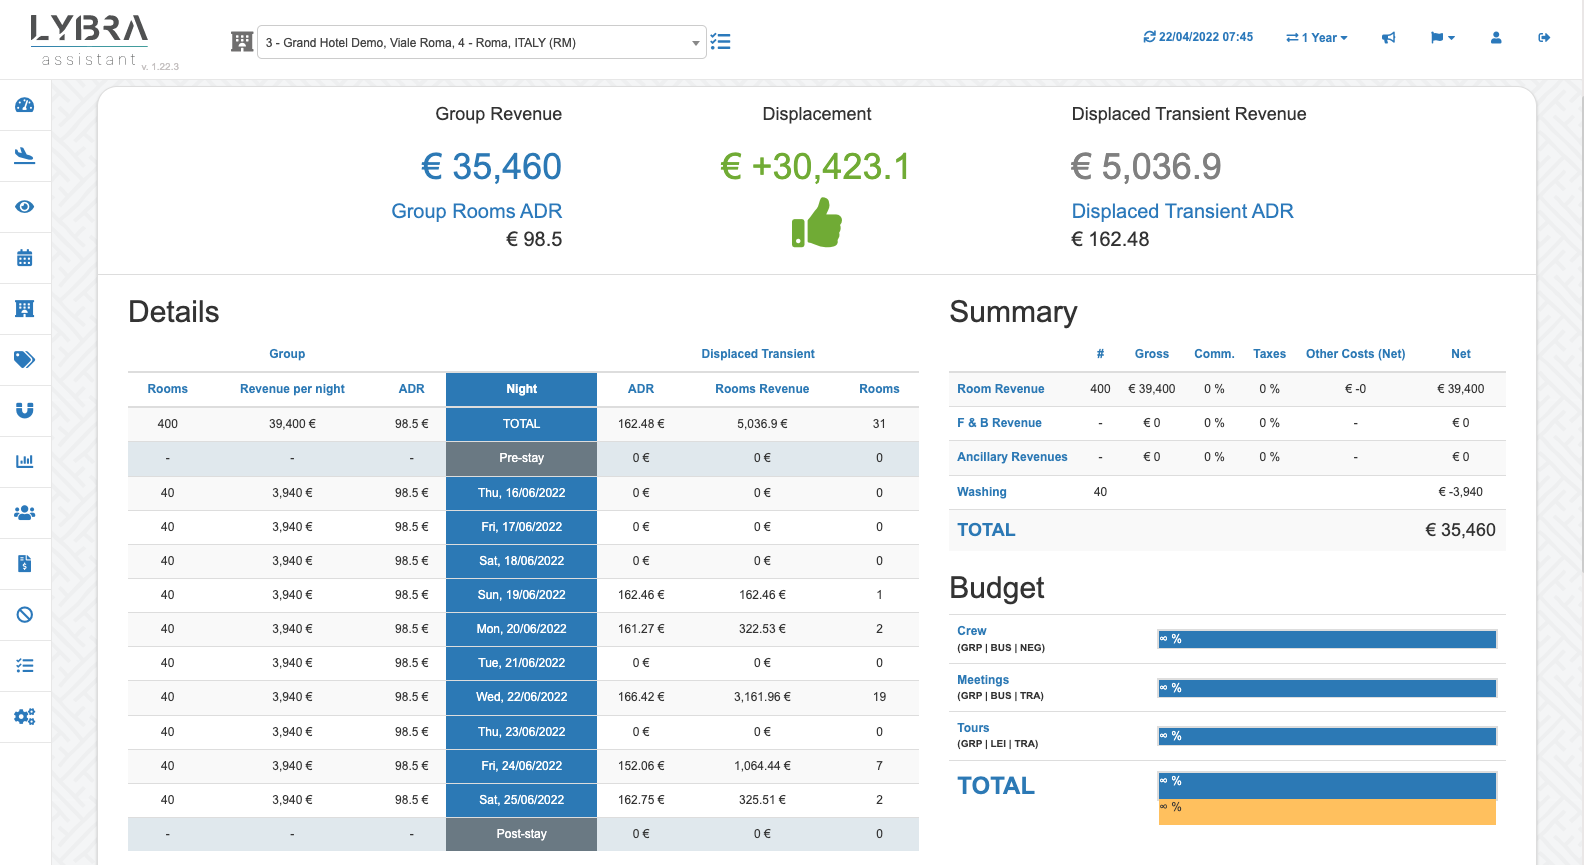Click the Crew budget link
This screenshot has width=1584, height=865.
coord(971,631)
